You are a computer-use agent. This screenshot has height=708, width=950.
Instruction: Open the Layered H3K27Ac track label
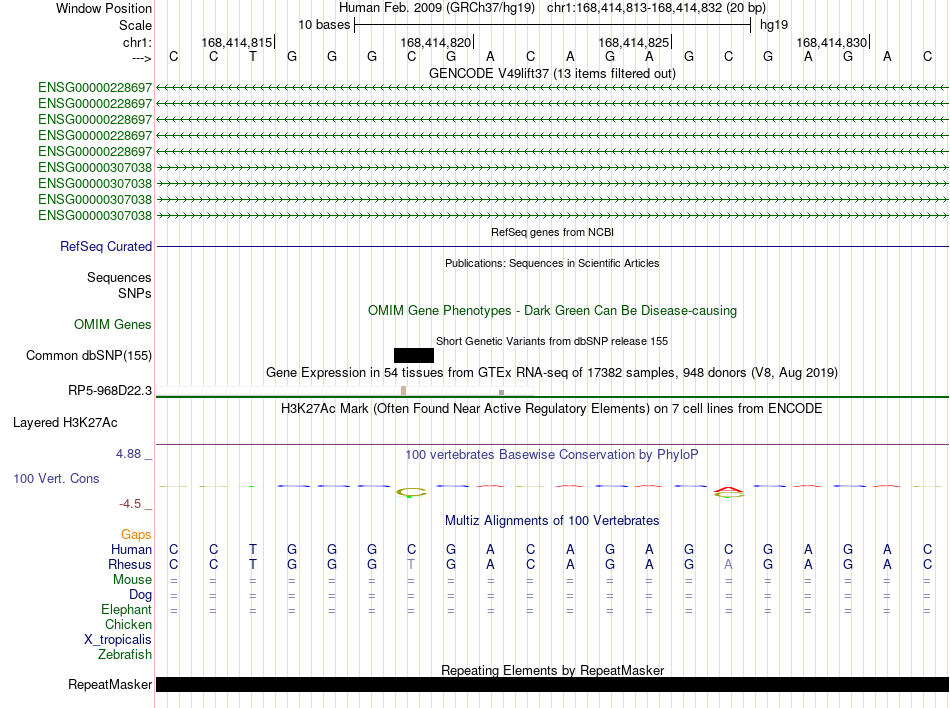coord(65,423)
